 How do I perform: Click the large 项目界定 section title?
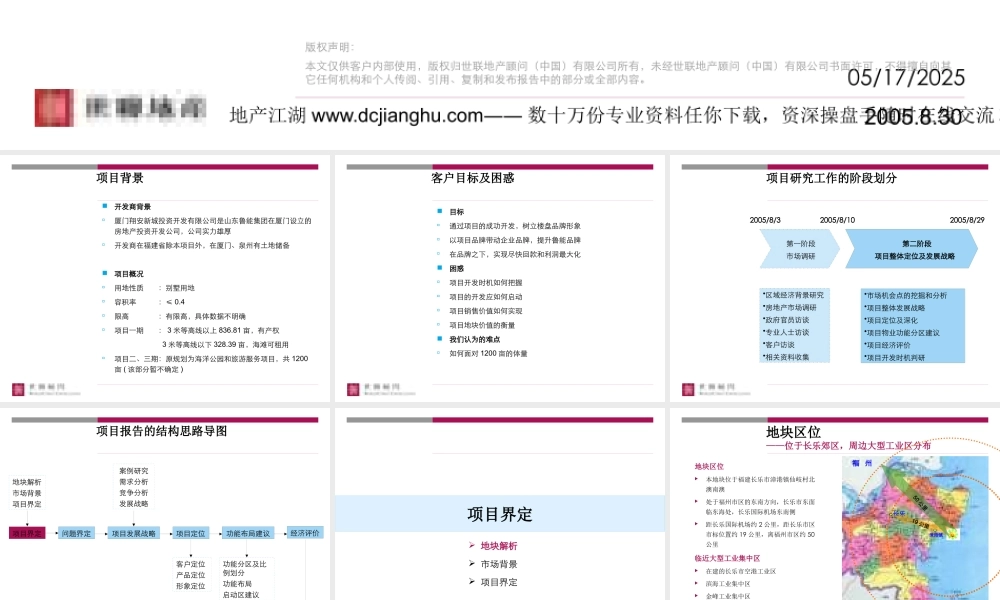point(499,514)
